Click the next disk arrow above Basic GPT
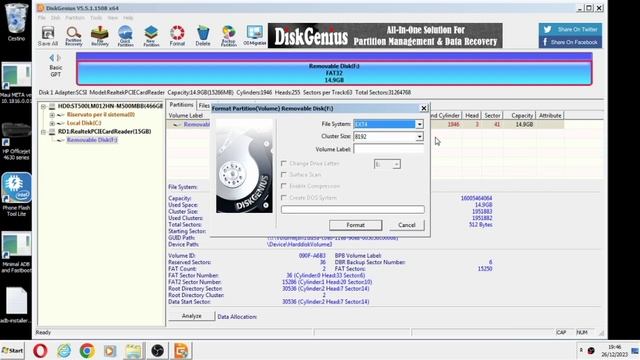 59,58
